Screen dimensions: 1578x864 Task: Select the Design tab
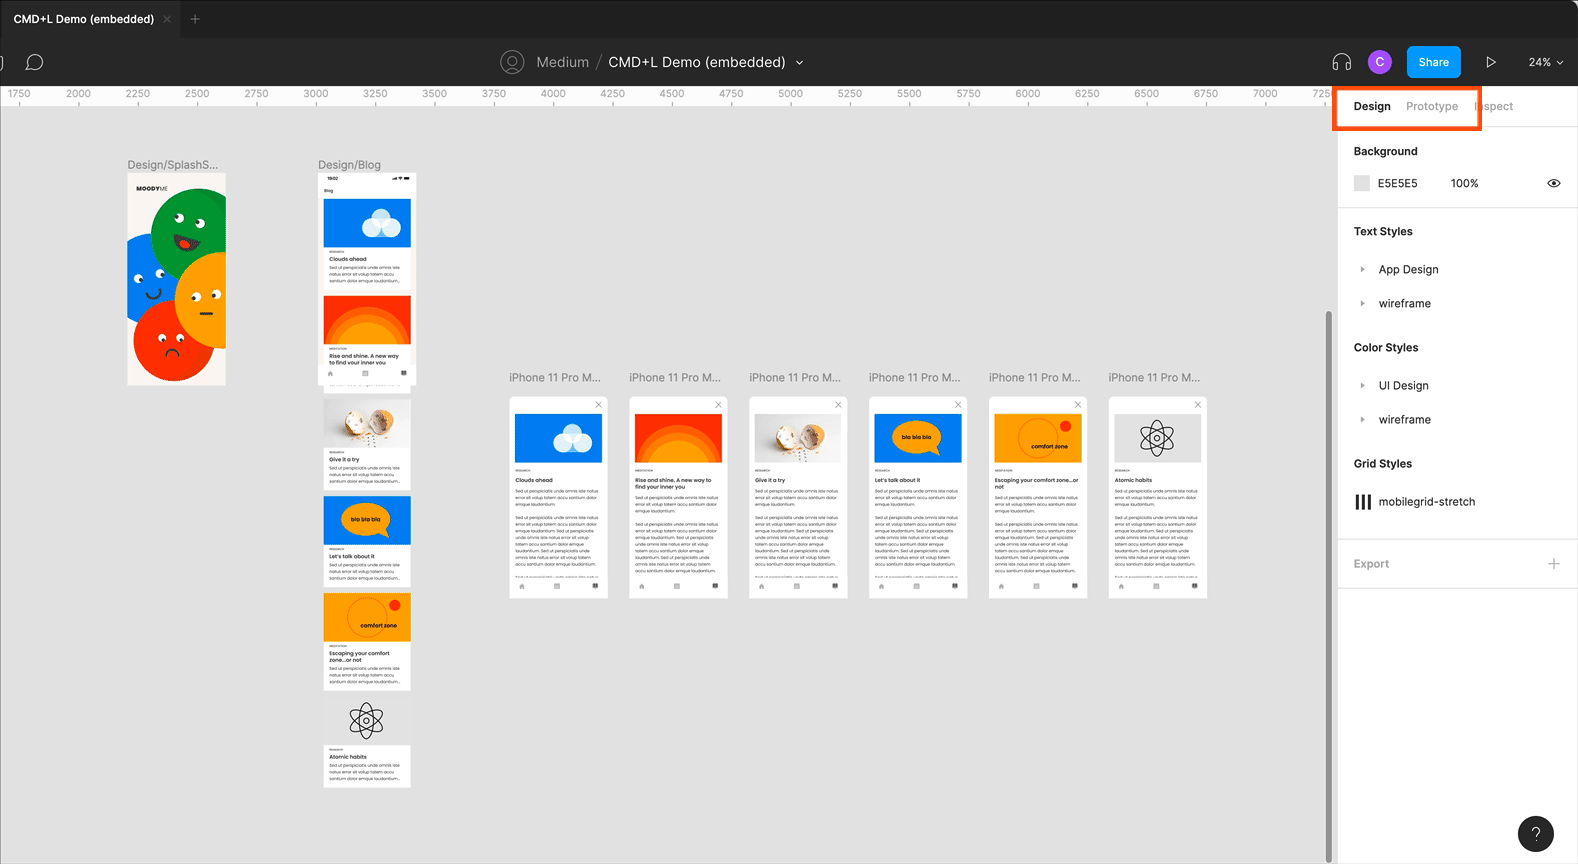click(x=1371, y=106)
